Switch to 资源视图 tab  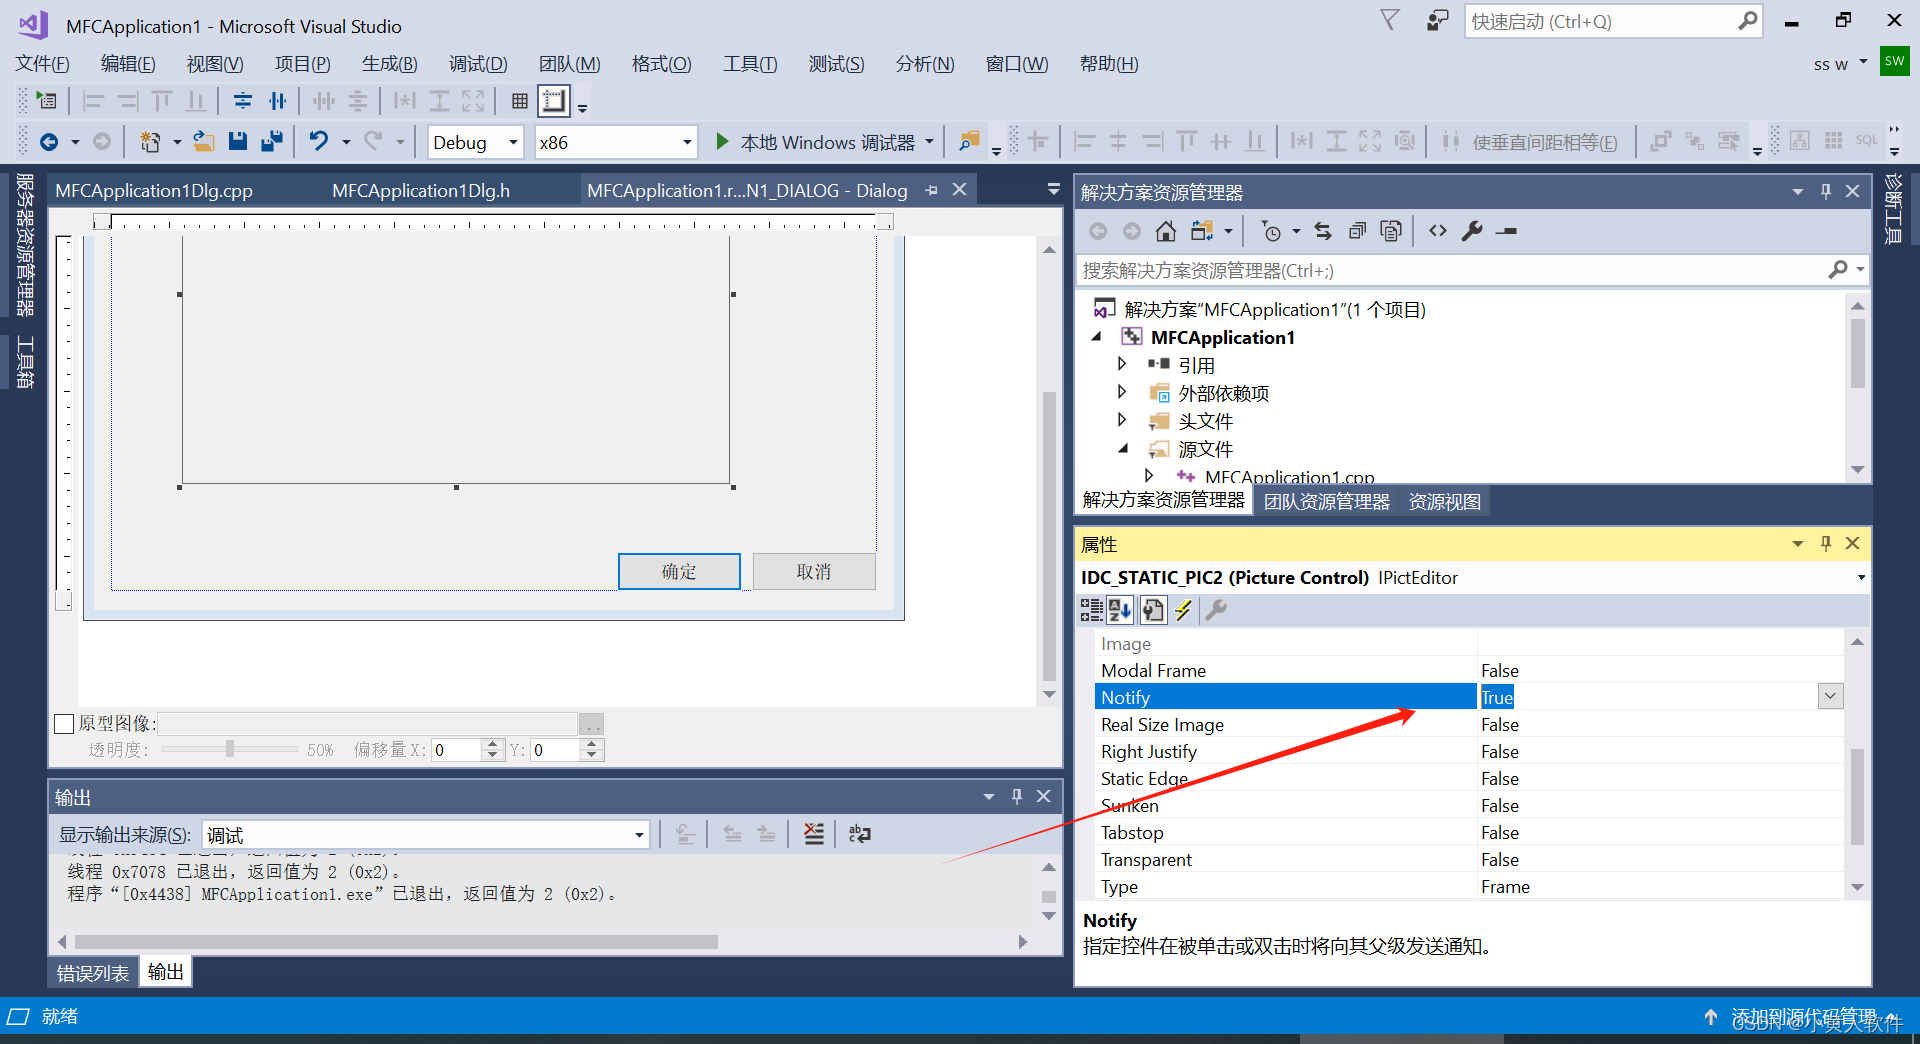point(1444,501)
